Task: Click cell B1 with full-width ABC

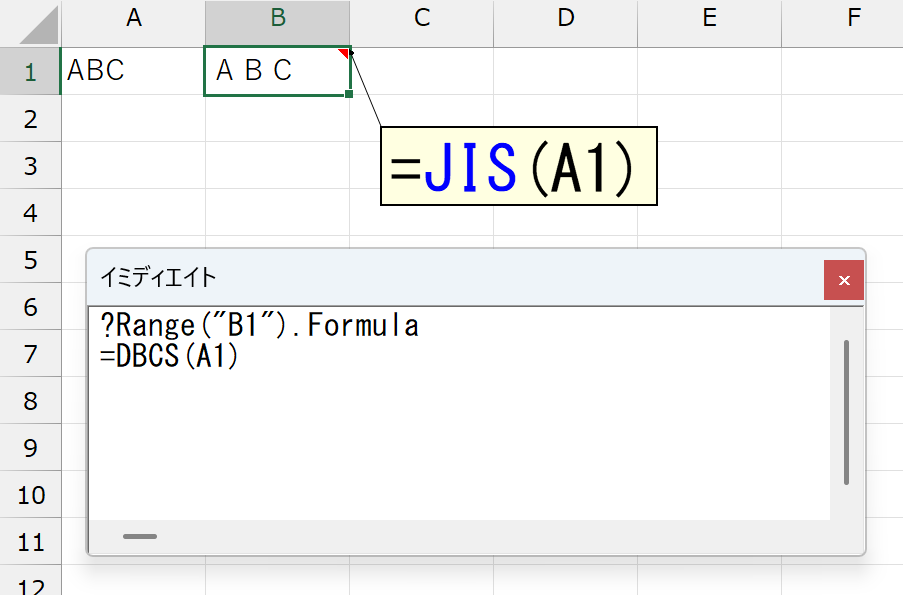Action: pyautogui.click(x=277, y=71)
